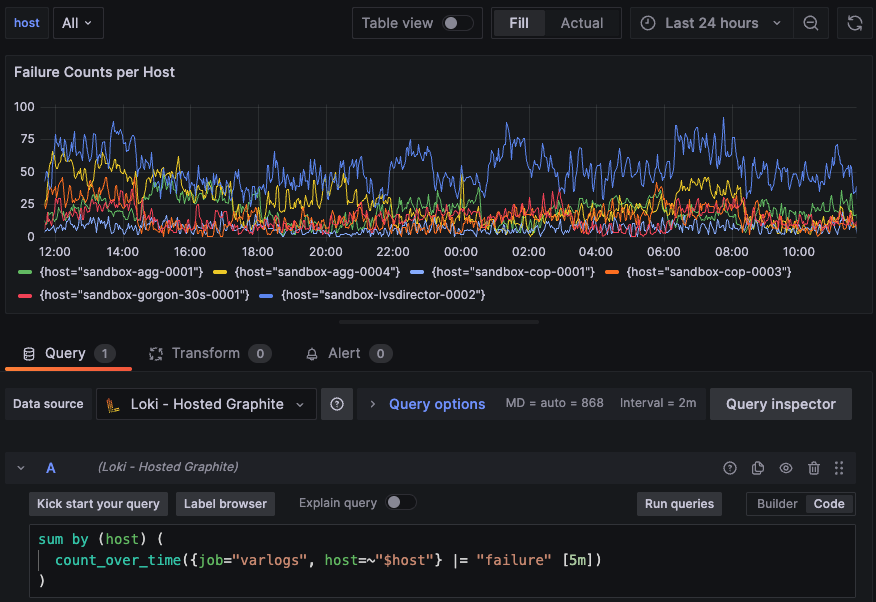Screen dimensions: 876x602
Task: Open the Last 24 hours time picker
Action: click(711, 23)
